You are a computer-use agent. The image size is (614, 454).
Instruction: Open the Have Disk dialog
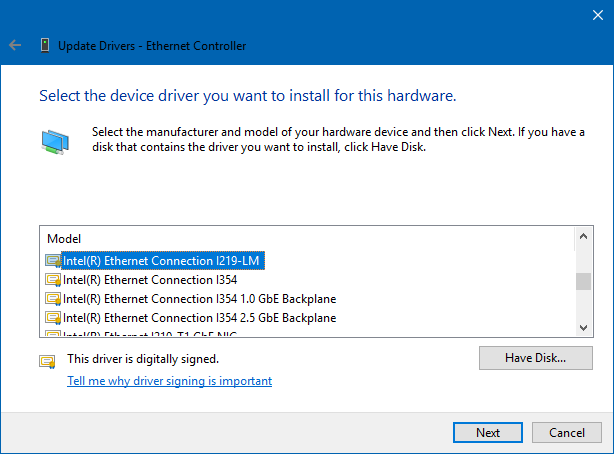[x=536, y=358]
